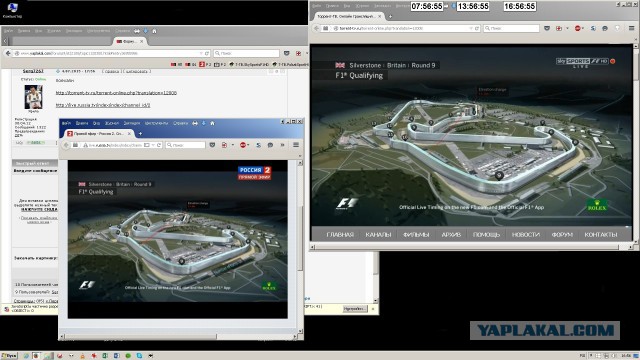Reload the page in the Россия 2 browser
The image size is (640, 360).
coord(159,145)
